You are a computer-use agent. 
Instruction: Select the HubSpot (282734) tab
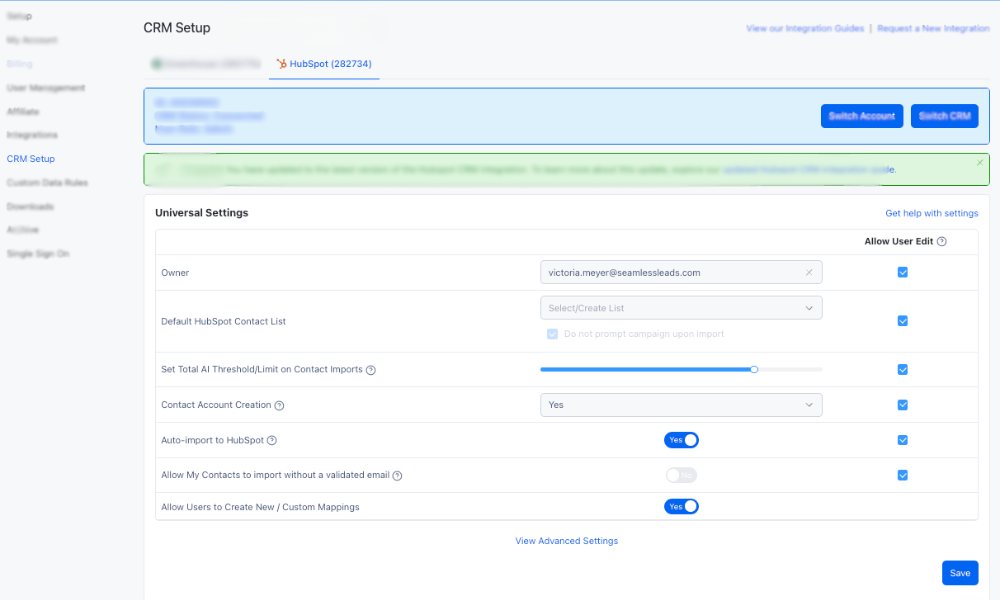click(324, 64)
